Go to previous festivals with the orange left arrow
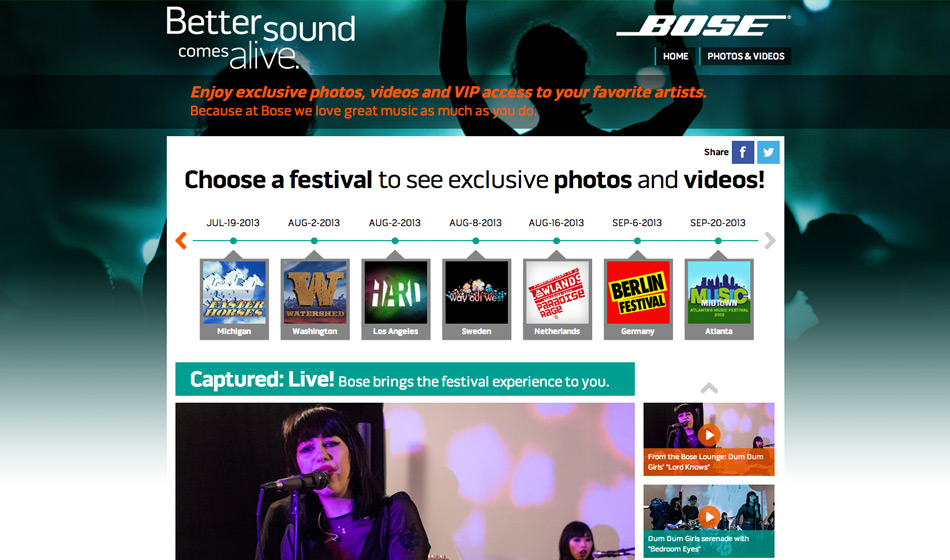The image size is (950, 560). tap(181, 241)
